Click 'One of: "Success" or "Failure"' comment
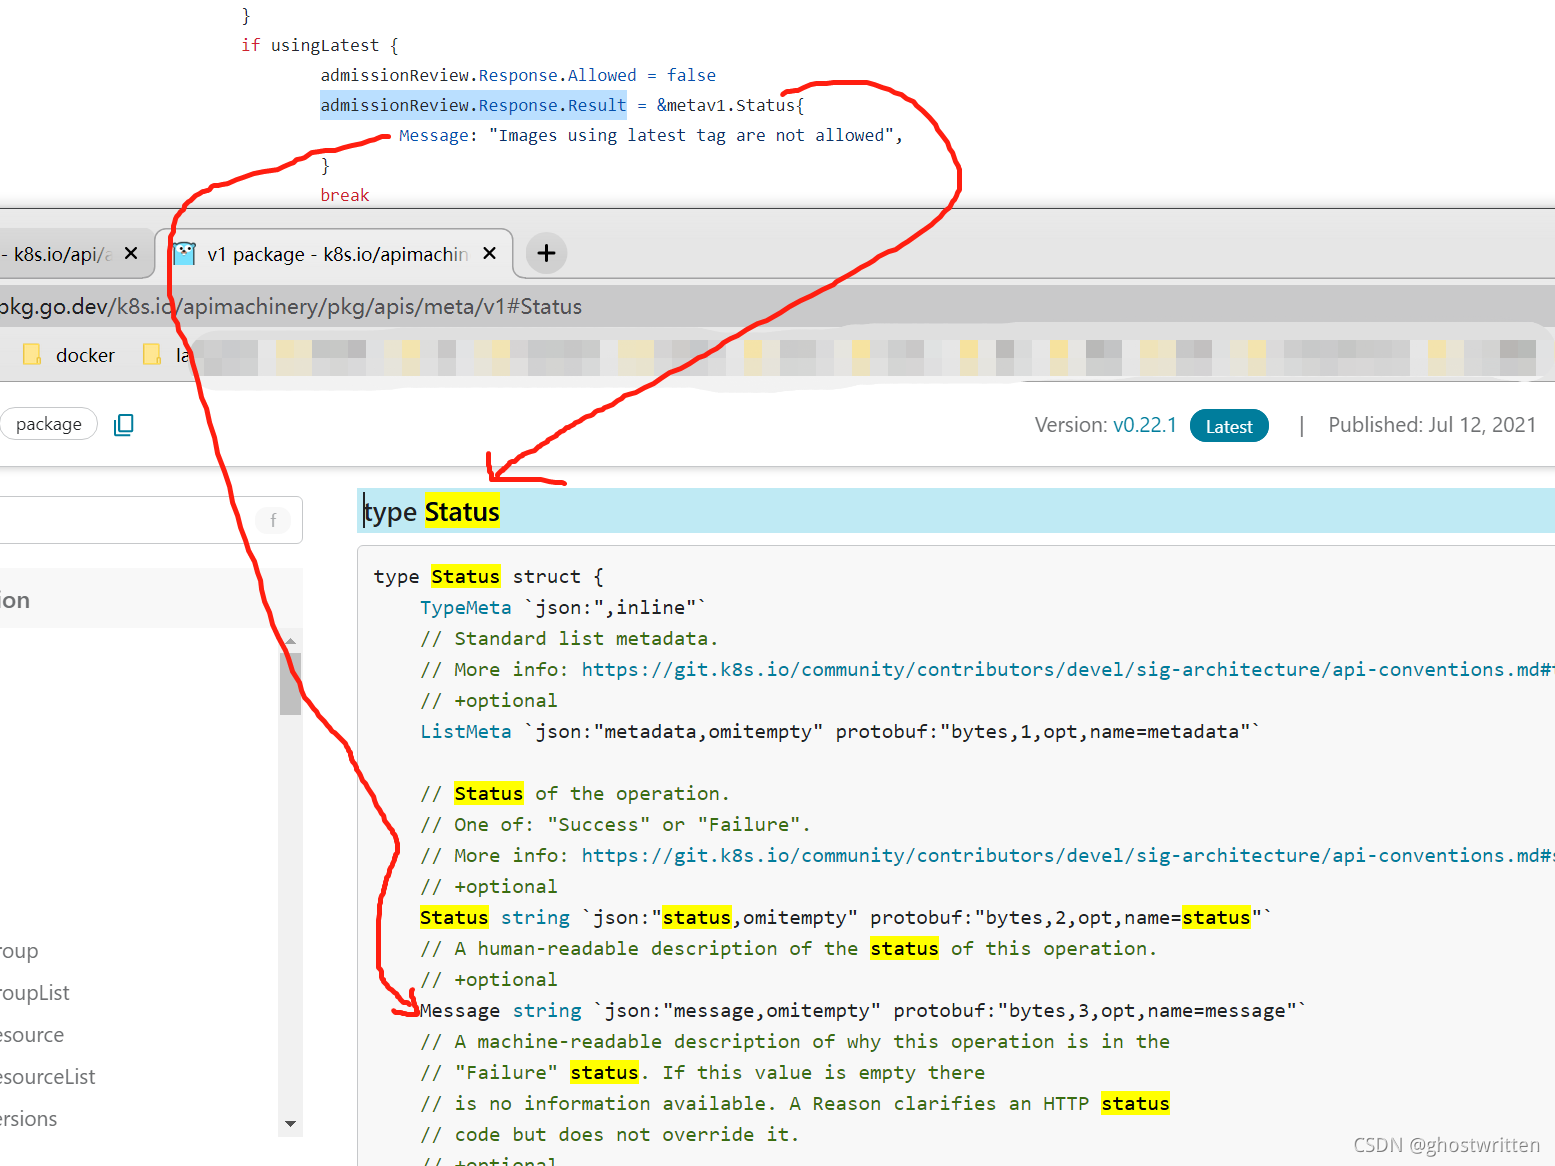The height and width of the screenshot is (1166, 1555). pyautogui.click(x=615, y=825)
